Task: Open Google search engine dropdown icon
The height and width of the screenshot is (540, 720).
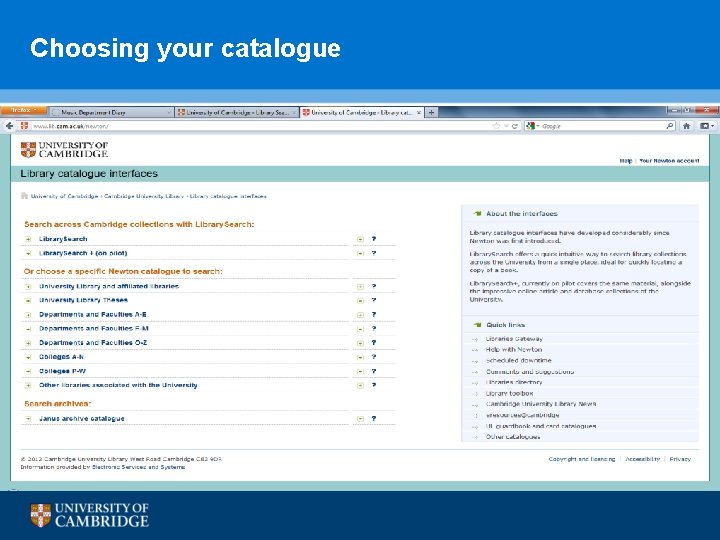Action: coord(532,126)
